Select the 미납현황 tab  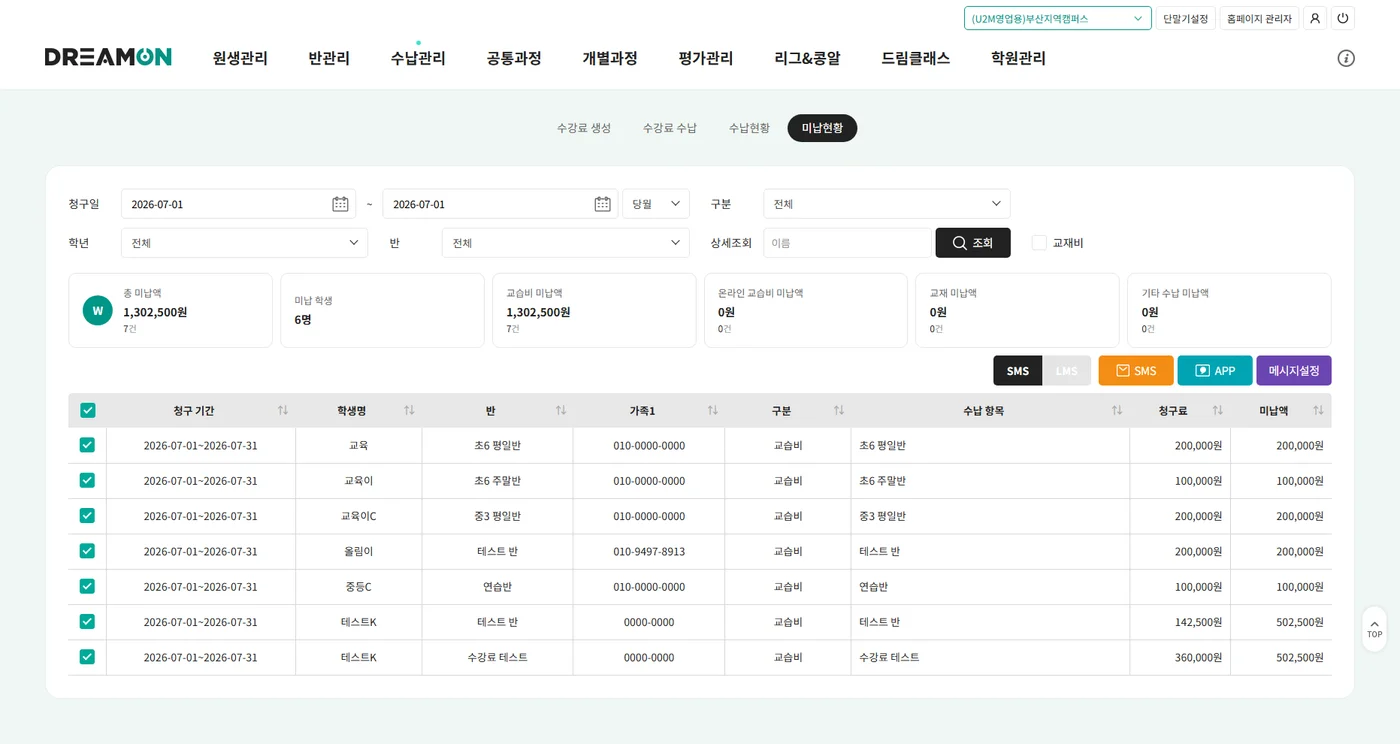point(822,128)
